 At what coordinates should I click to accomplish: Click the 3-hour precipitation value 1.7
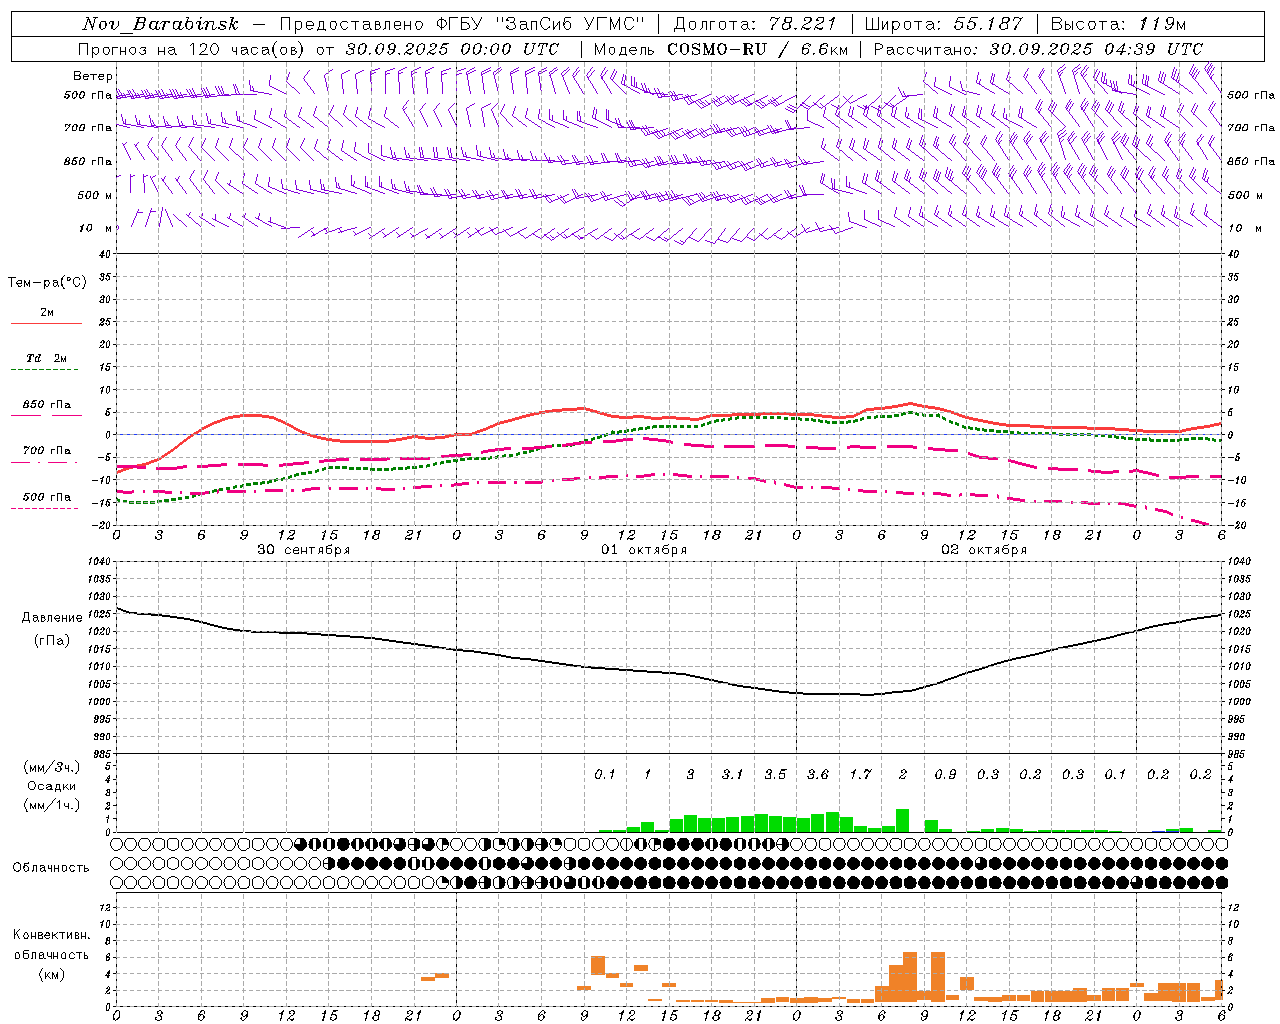click(x=860, y=775)
